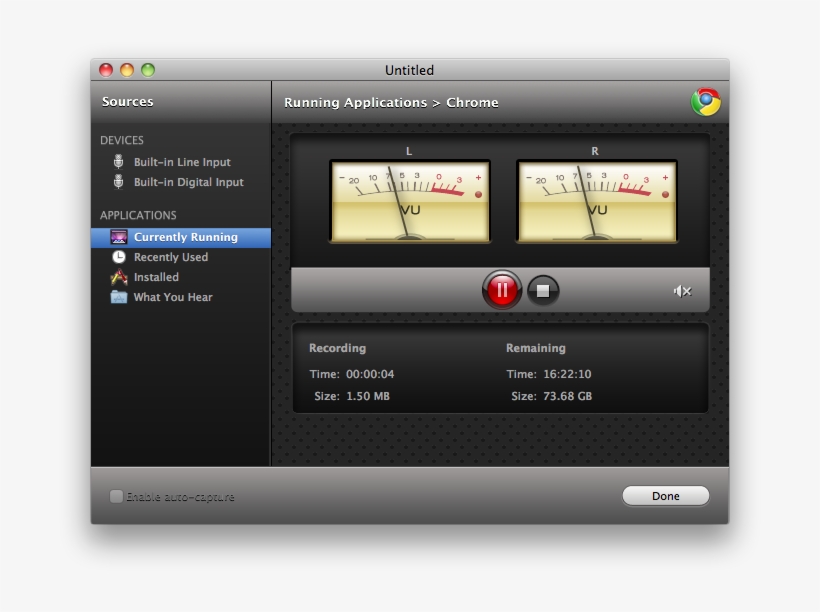The width and height of the screenshot is (820, 612).
Task: Click the left channel VU meter
Action: click(410, 200)
